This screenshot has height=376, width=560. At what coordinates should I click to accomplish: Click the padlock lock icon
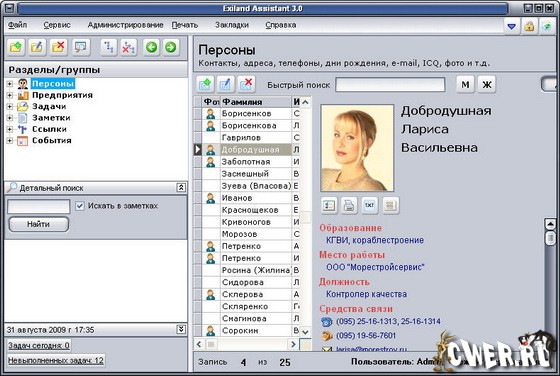(x=529, y=26)
